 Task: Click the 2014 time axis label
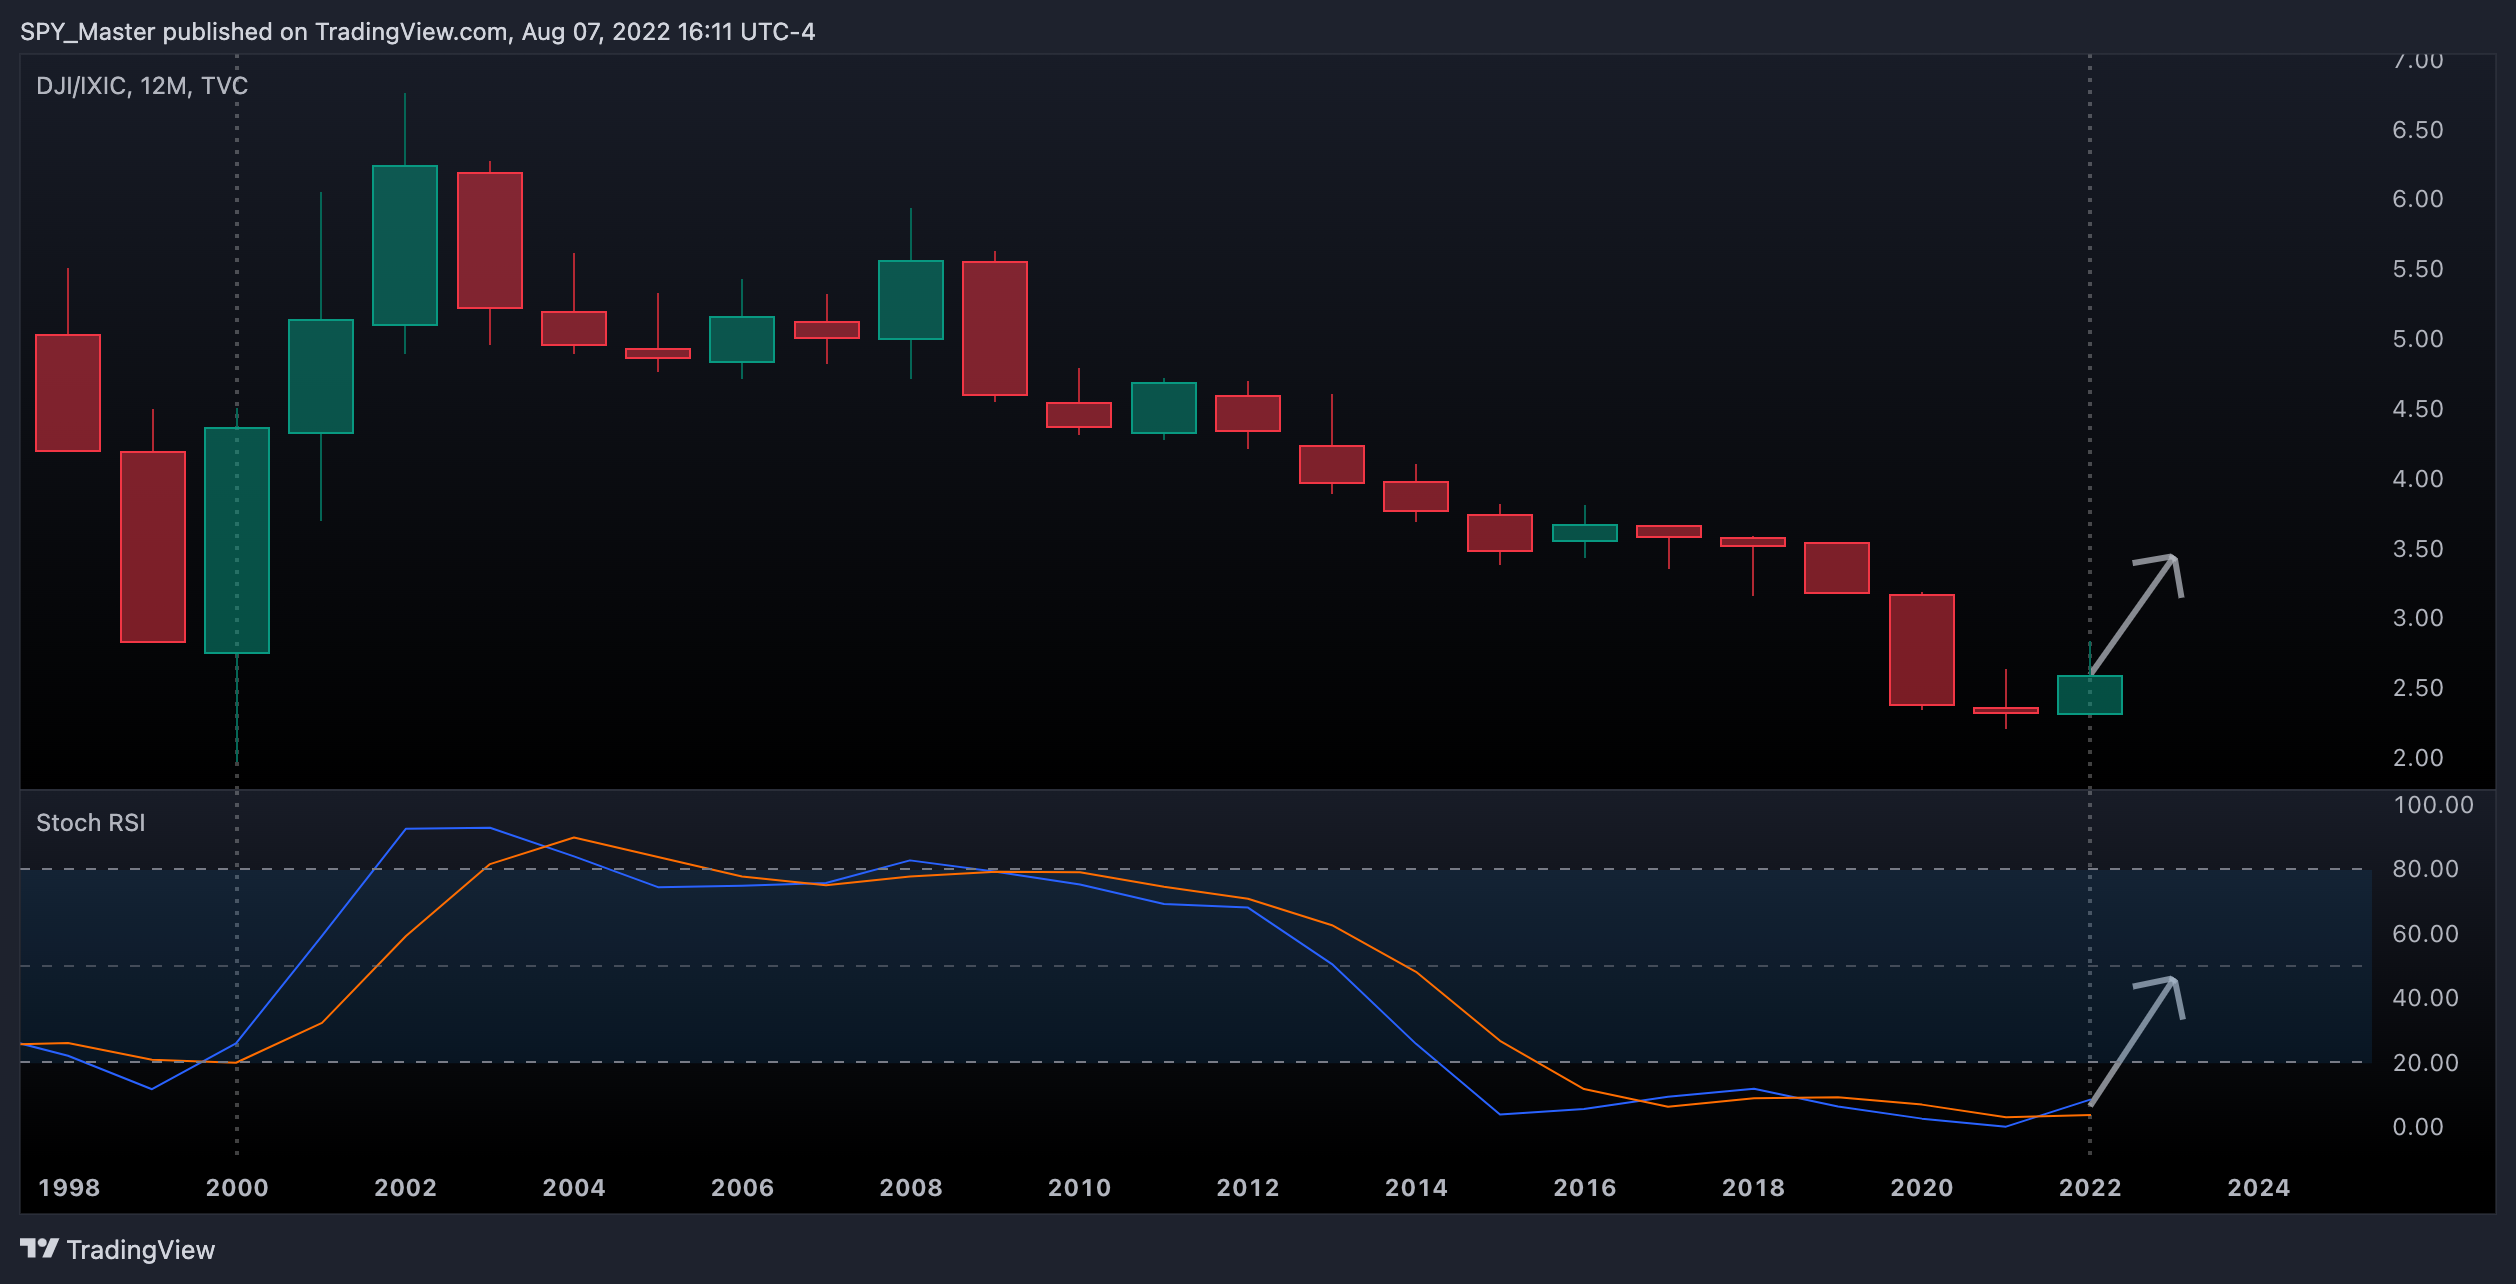[x=1416, y=1188]
